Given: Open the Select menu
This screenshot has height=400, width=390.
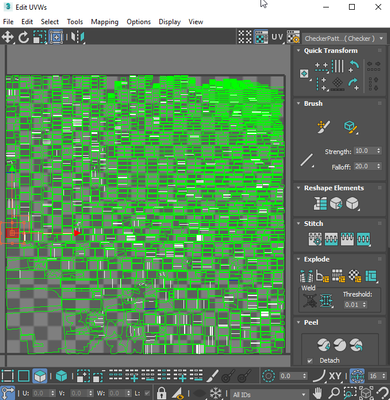Looking at the screenshot, I should click(50, 22).
